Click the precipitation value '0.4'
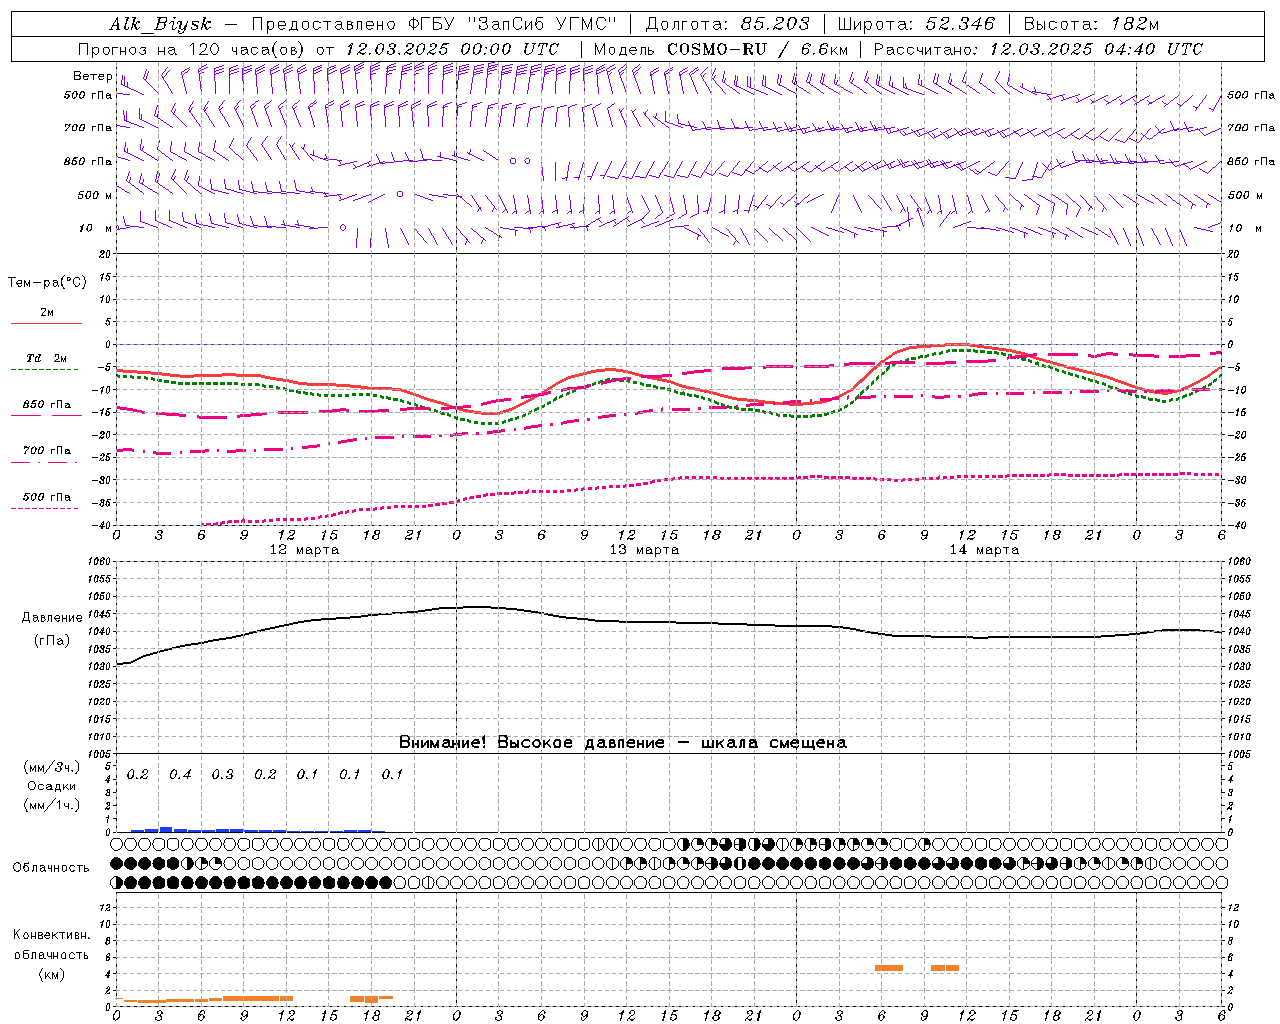Image resolution: width=1280 pixels, height=1024 pixels. (x=180, y=775)
